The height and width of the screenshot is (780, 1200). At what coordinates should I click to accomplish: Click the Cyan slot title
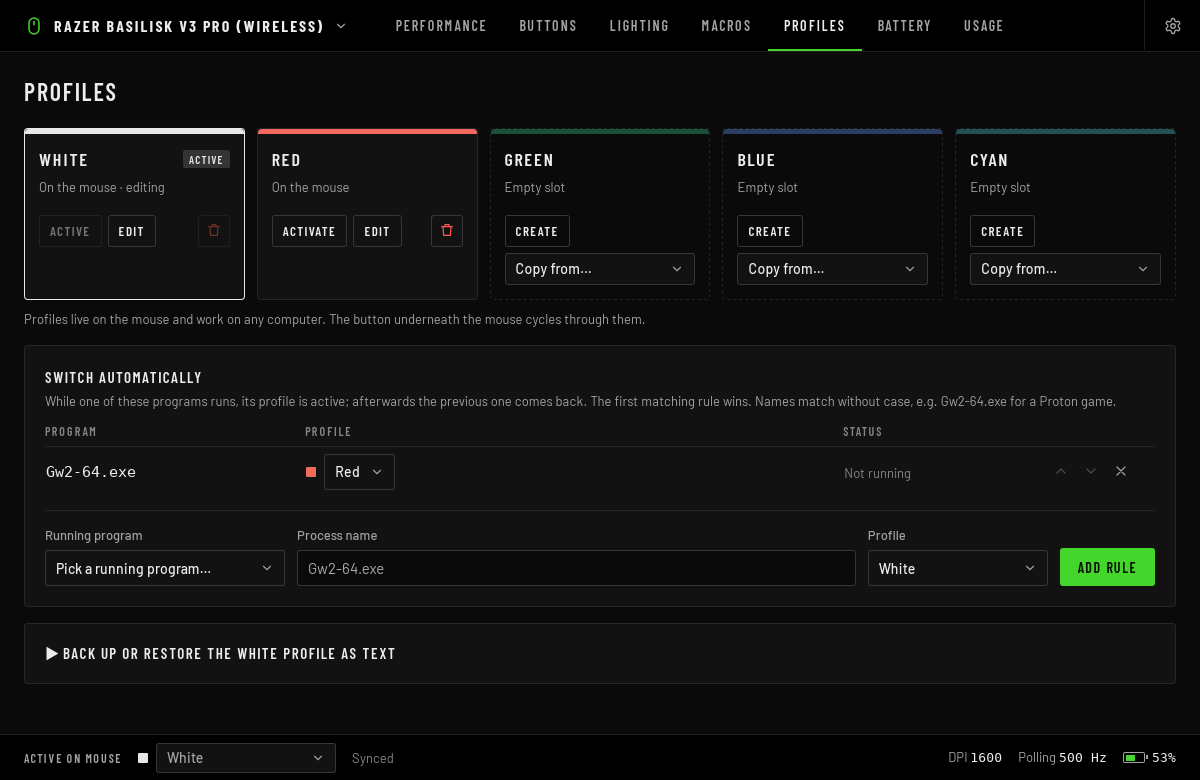click(x=989, y=160)
